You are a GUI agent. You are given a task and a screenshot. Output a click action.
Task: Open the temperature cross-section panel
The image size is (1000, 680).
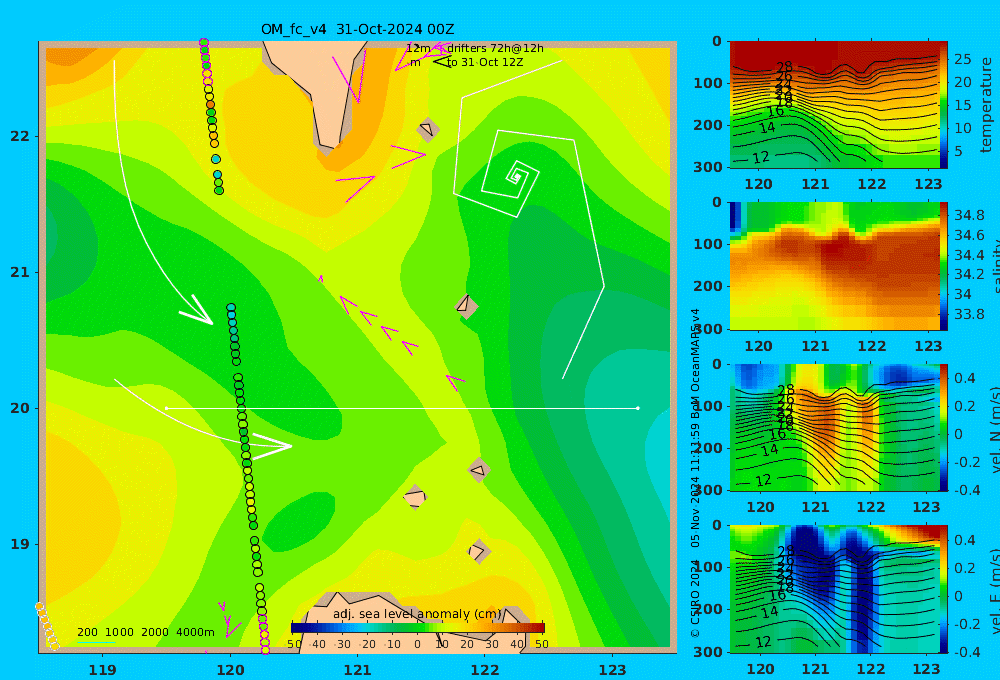point(834,105)
